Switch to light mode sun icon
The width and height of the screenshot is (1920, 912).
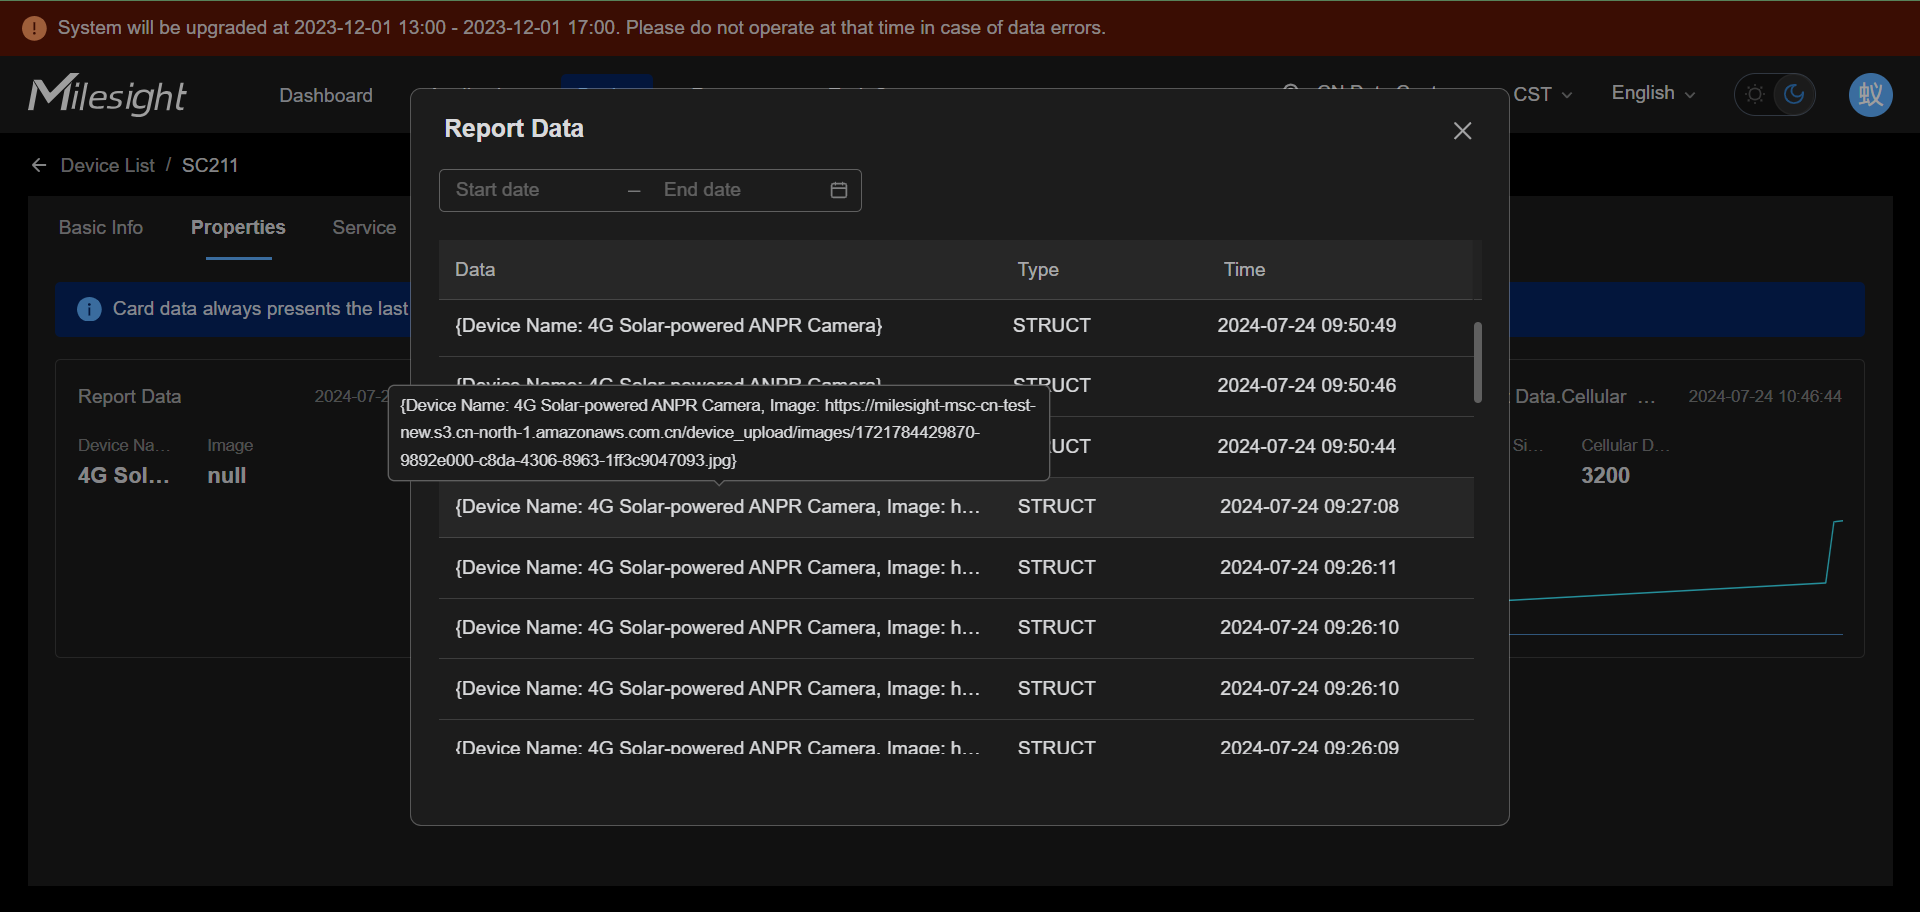(x=1755, y=95)
